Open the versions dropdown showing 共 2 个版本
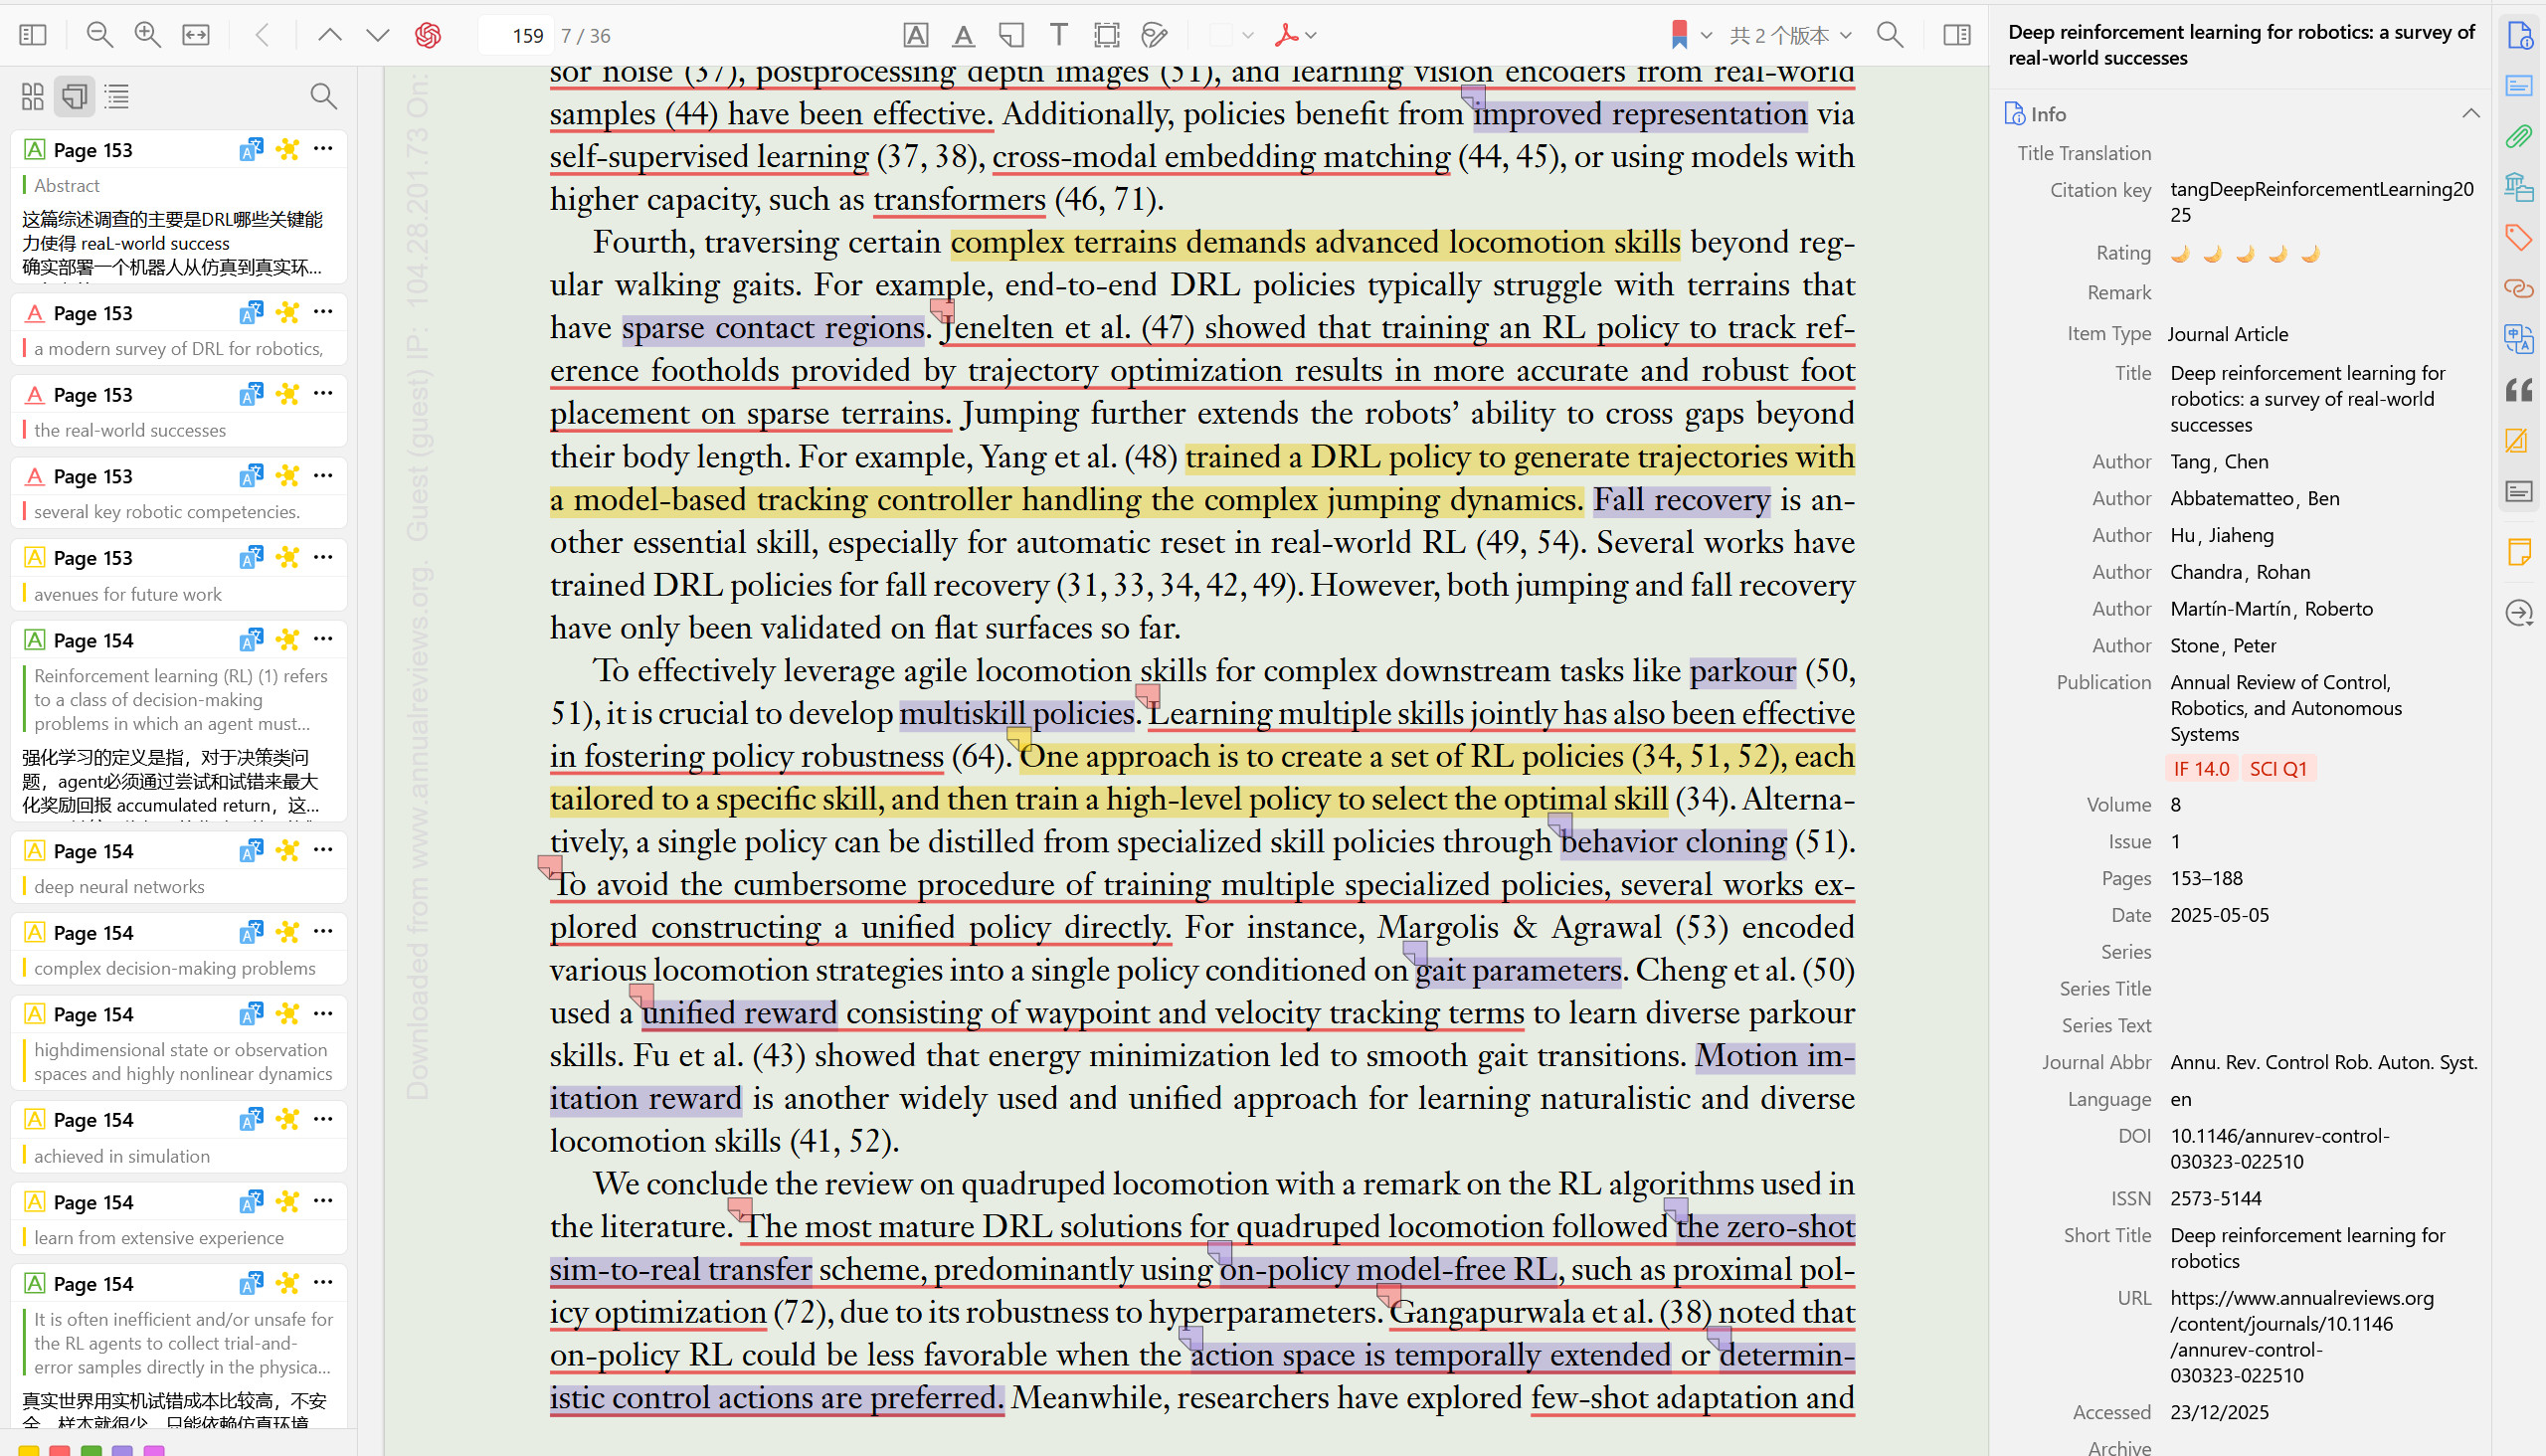This screenshot has width=2546, height=1456. tap(1790, 35)
